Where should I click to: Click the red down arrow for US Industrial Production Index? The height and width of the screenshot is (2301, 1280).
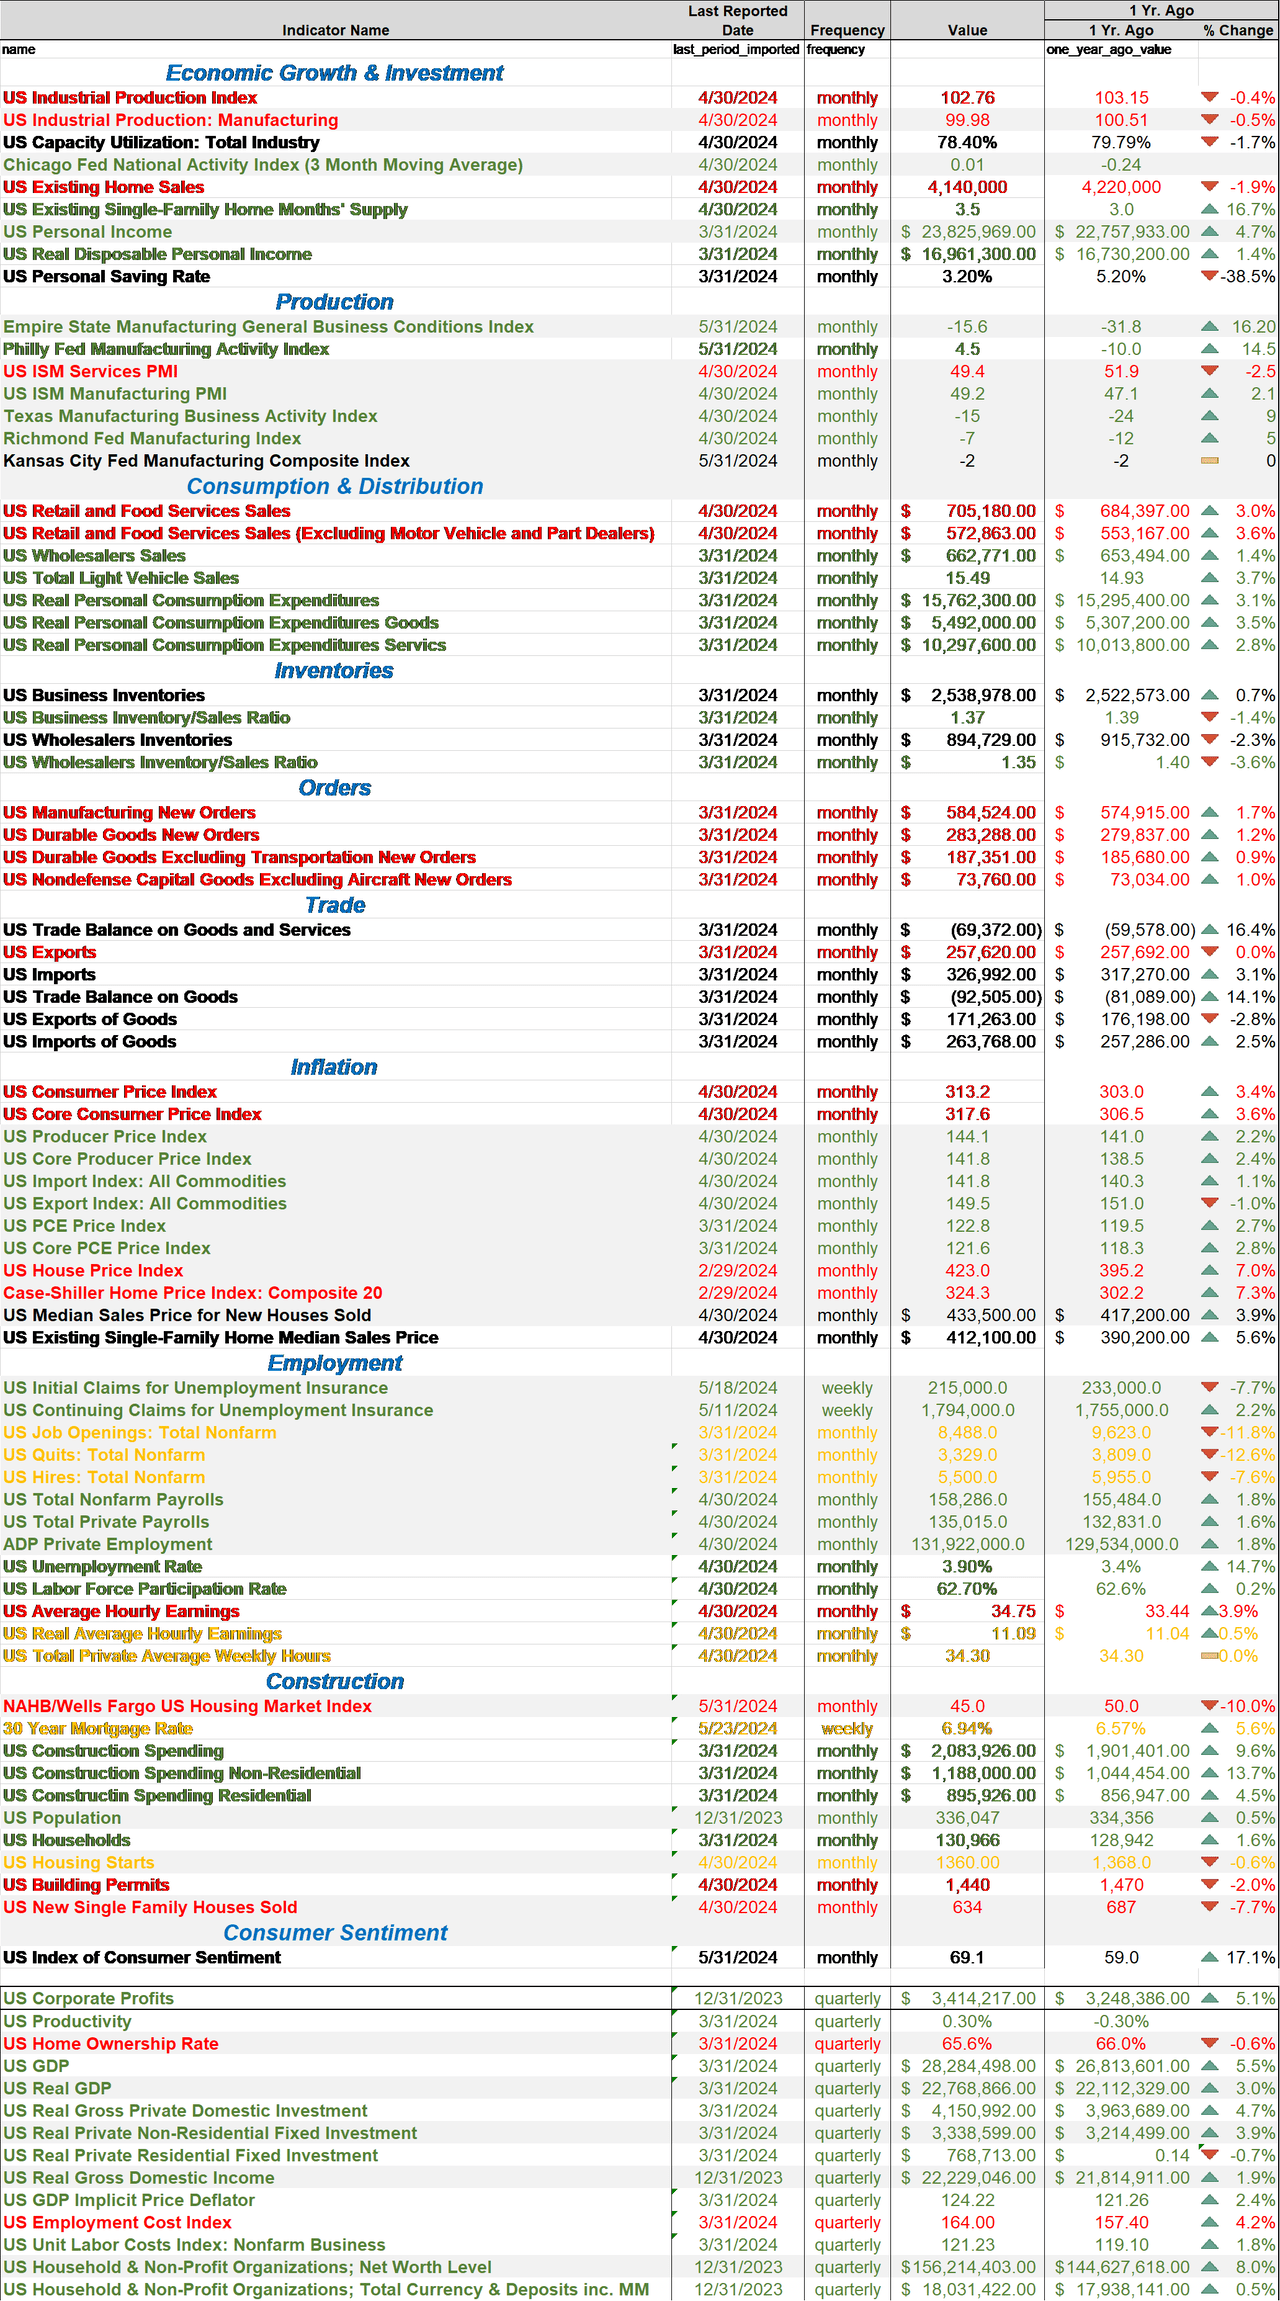[1210, 97]
